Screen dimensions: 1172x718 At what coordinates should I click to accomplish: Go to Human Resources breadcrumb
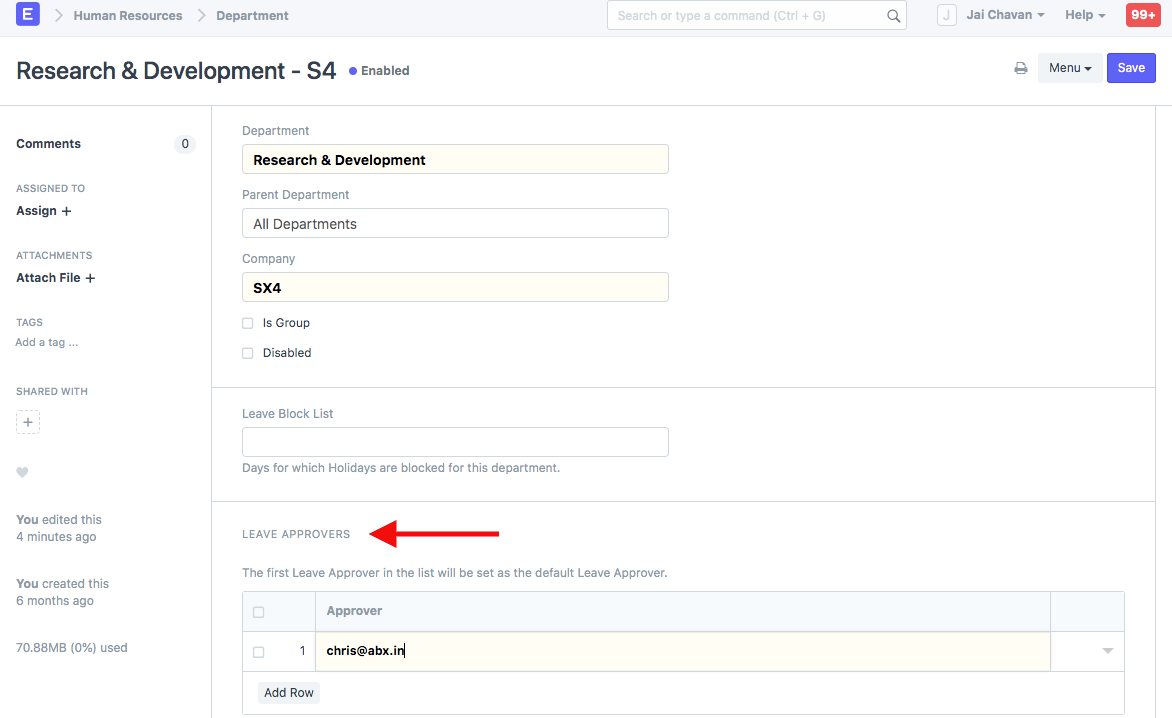point(128,15)
